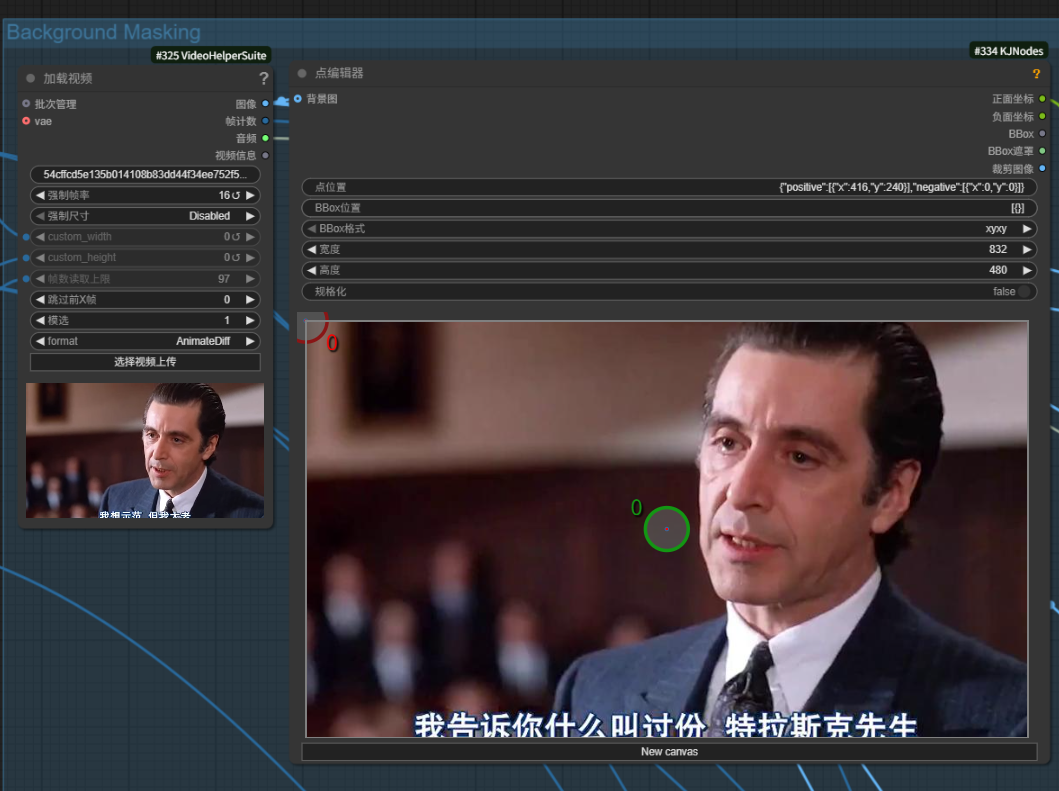
Task: Select the Background Masking group title
Action: pos(103,32)
